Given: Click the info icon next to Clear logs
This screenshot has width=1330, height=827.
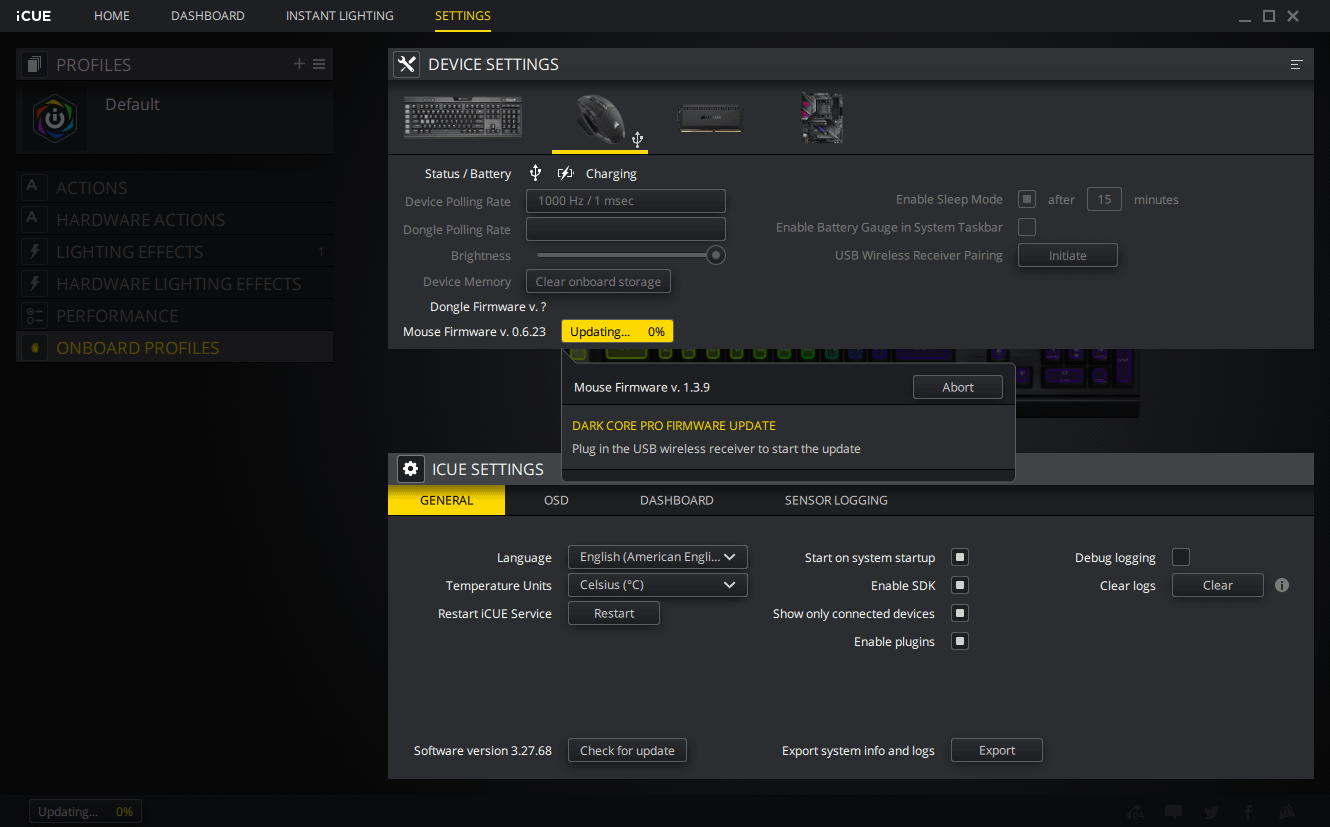Looking at the screenshot, I should click(1282, 585).
